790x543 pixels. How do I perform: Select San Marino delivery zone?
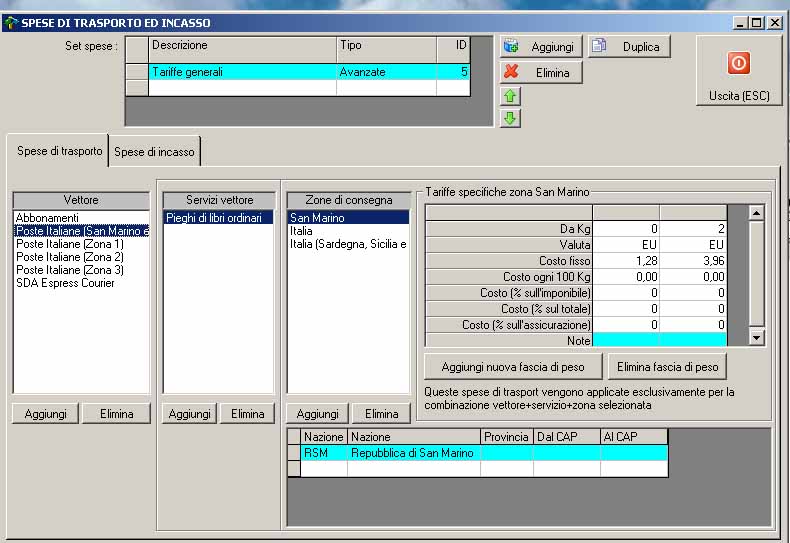348,218
